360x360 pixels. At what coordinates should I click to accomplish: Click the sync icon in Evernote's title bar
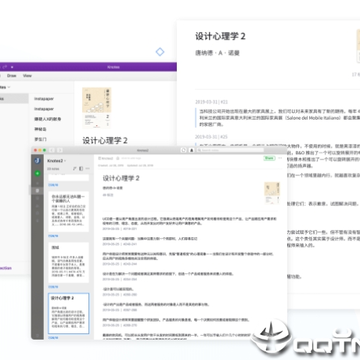pos(184,150)
